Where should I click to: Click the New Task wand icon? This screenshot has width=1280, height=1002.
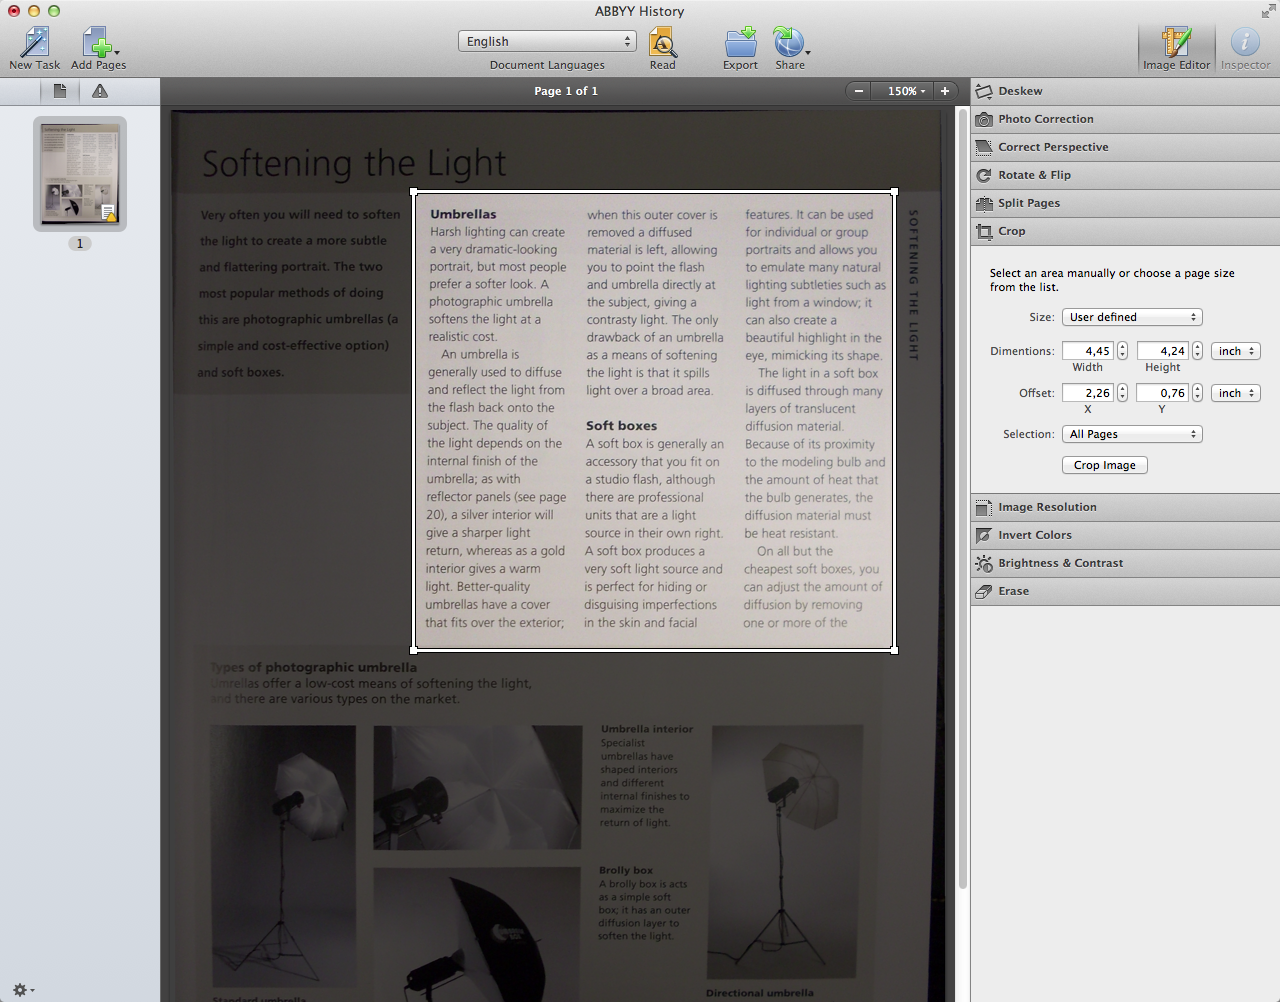35,42
